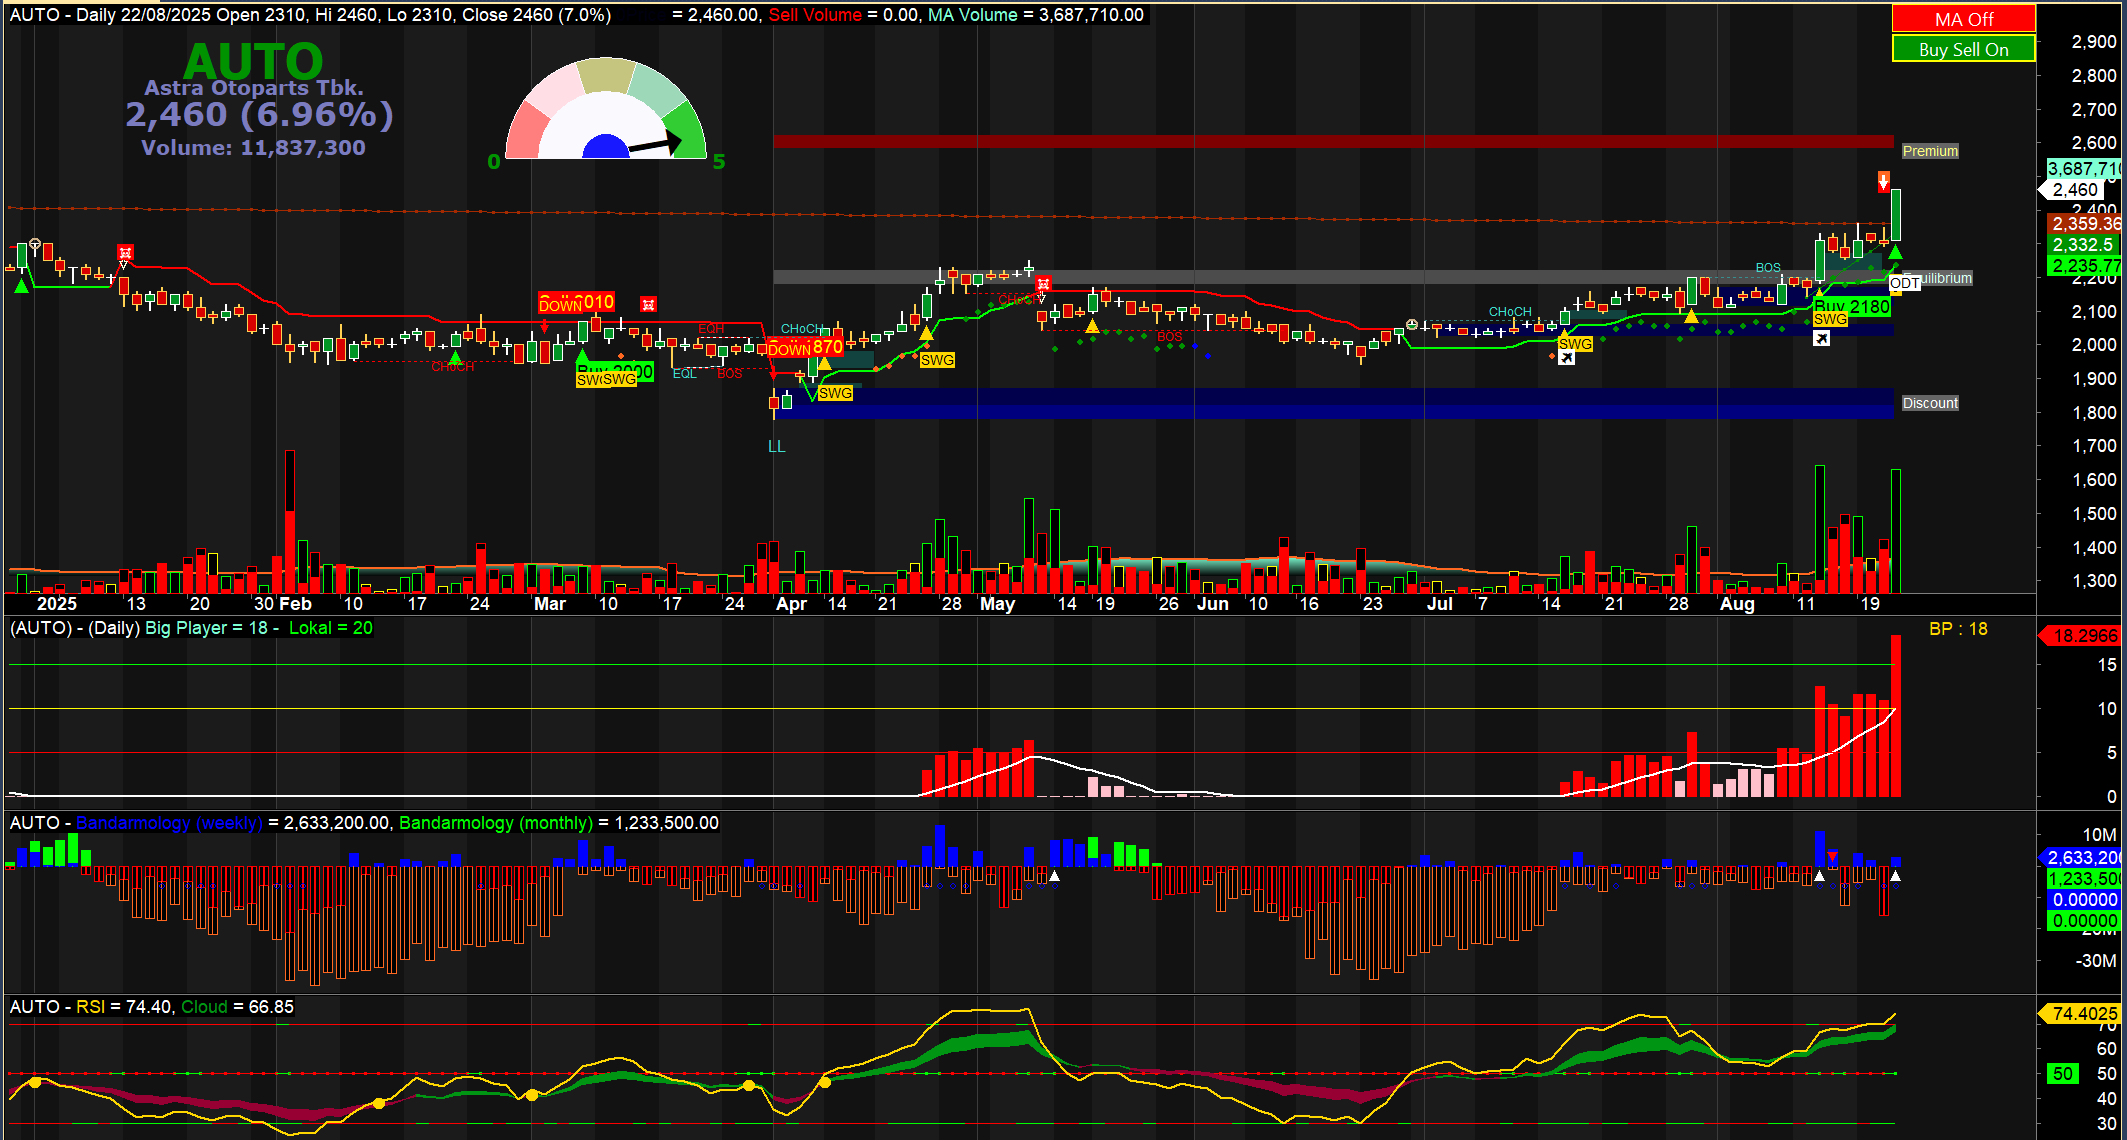The image size is (2127, 1140).
Task: Click the red Premium zone band
Action: tap(1333, 141)
